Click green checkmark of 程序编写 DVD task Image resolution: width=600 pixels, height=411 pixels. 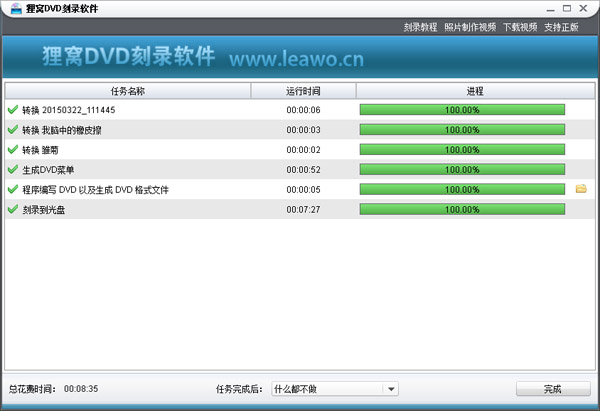[13, 189]
